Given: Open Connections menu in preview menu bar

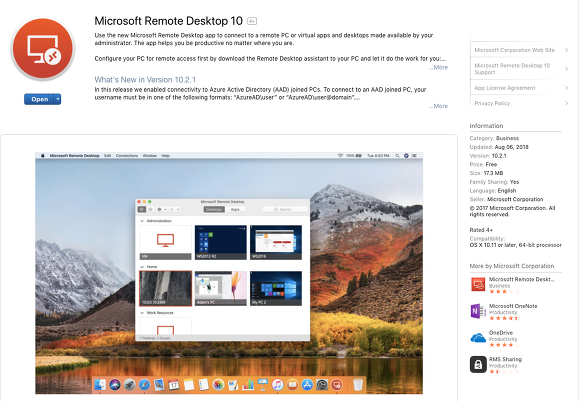Looking at the screenshot, I should point(127,156).
